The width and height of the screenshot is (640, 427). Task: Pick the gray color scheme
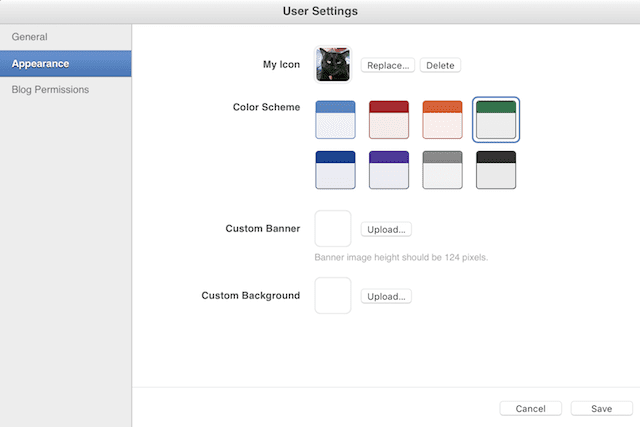[x=442, y=170]
